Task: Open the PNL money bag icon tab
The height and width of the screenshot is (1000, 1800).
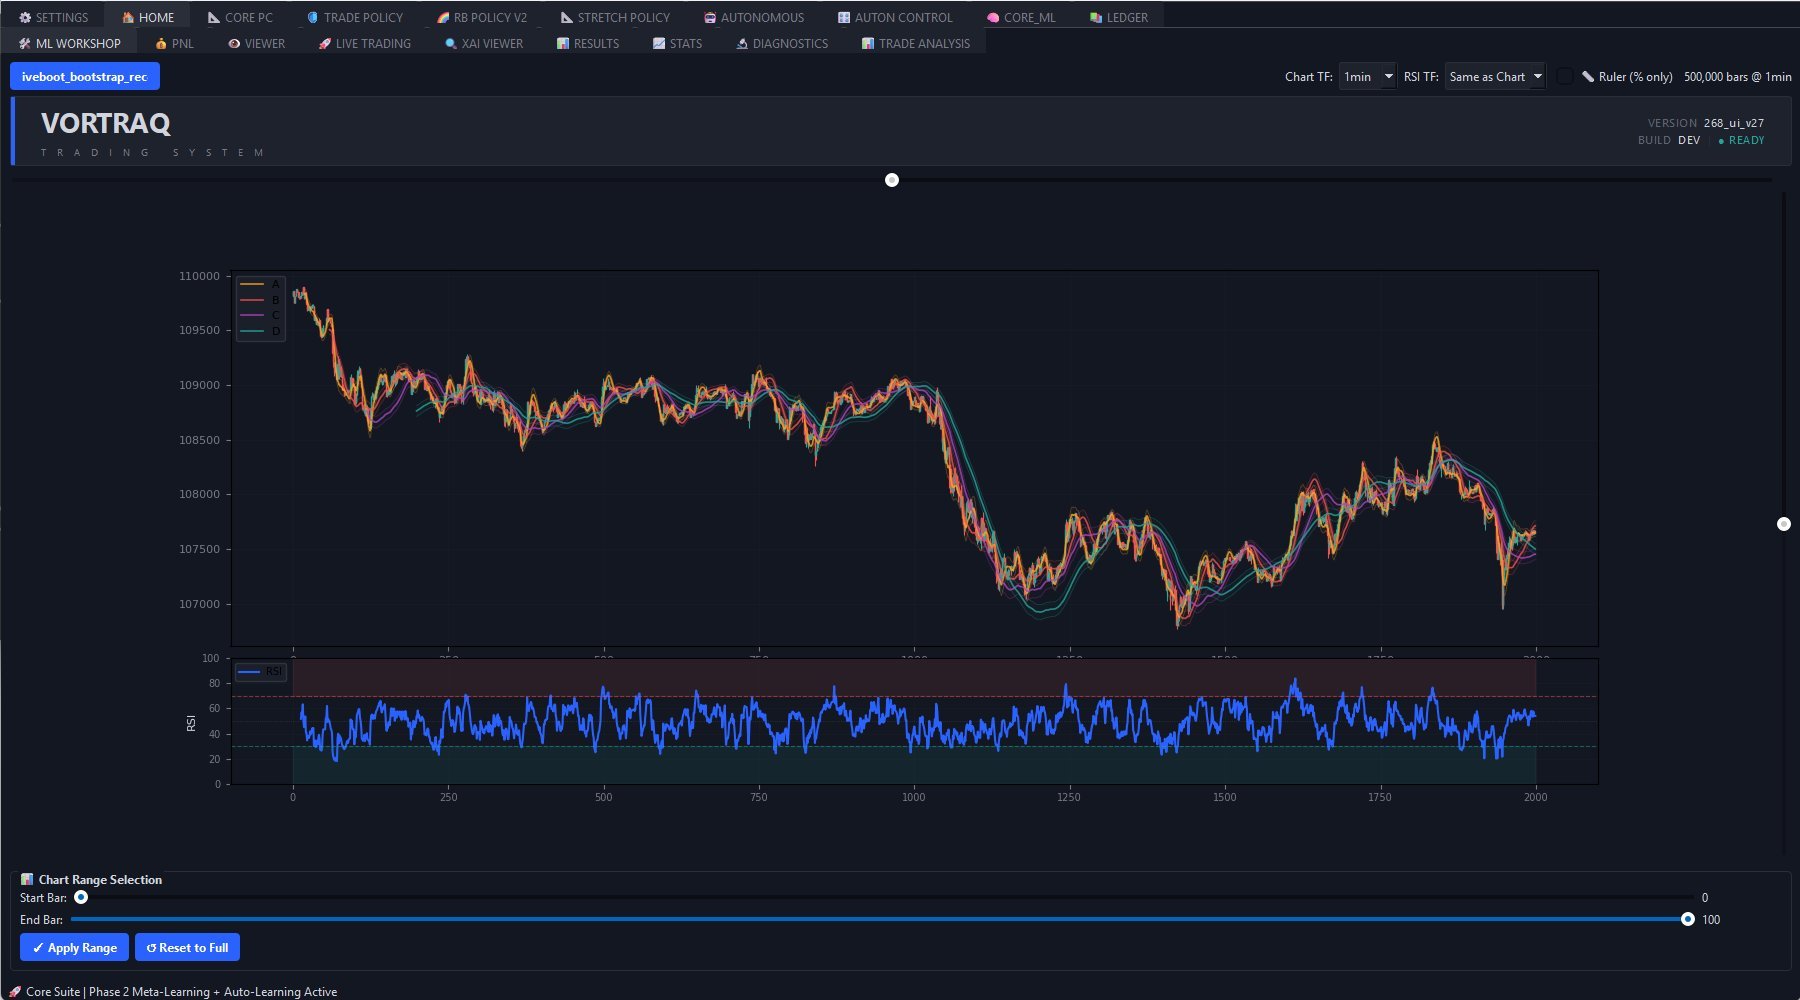Action: 161,44
